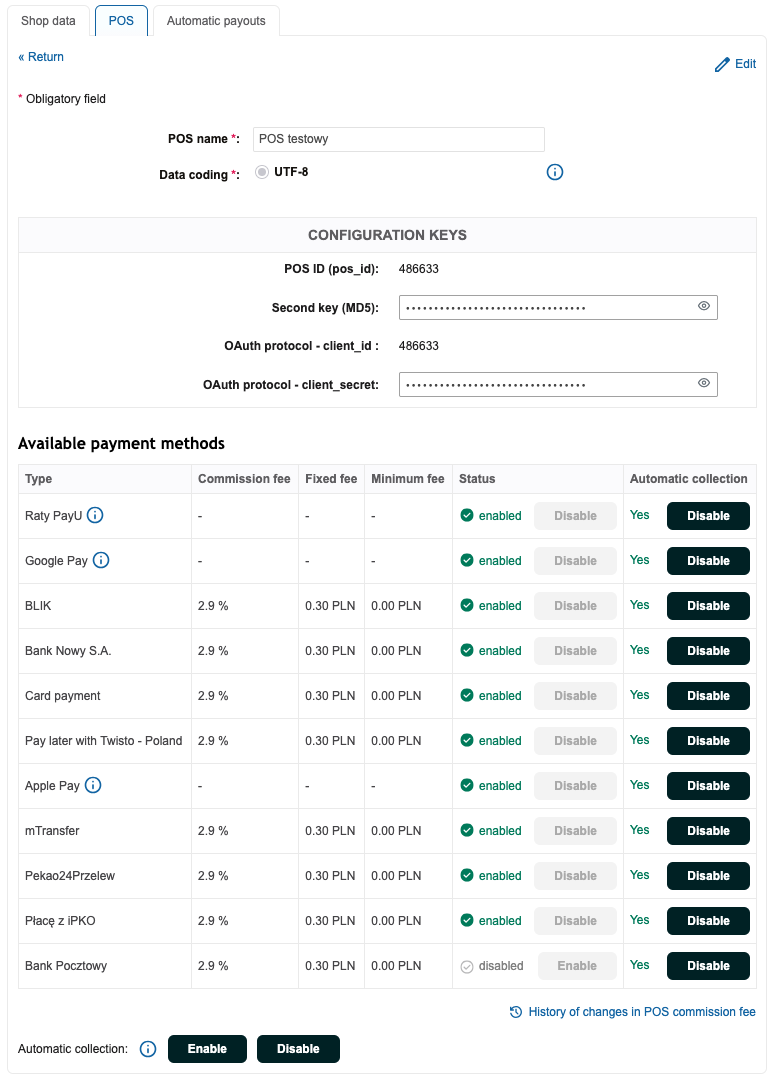Viewport: 774px width, 1079px height.
Task: Show the OAuth client_secret value
Action: [x=704, y=384]
